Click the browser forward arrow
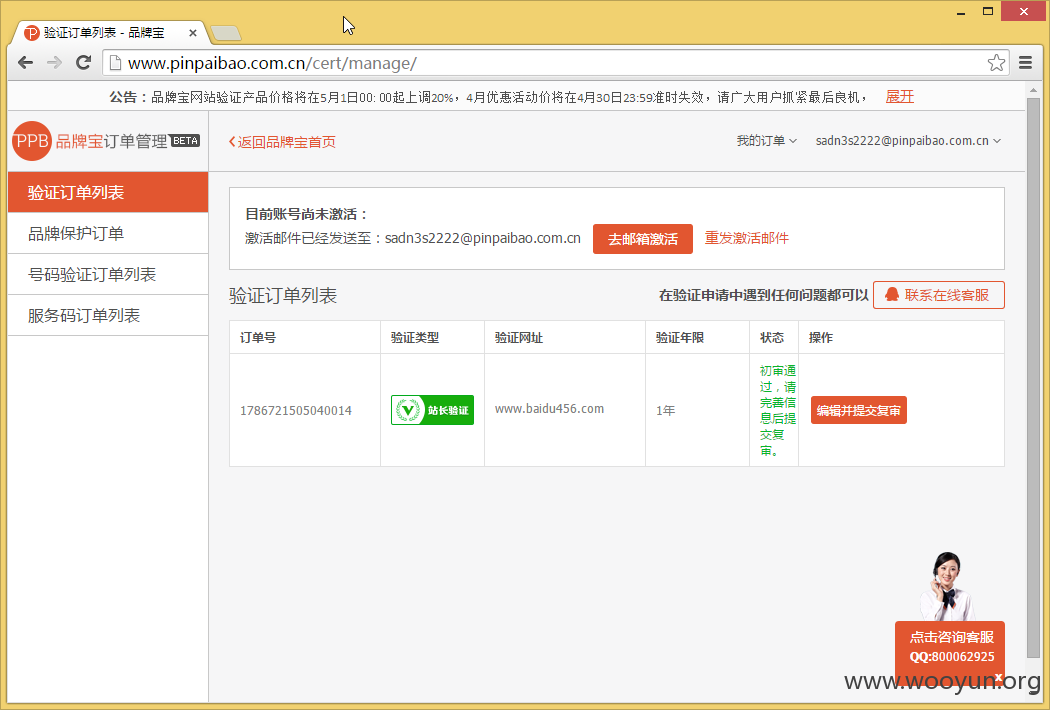1050x710 pixels. click(54, 63)
